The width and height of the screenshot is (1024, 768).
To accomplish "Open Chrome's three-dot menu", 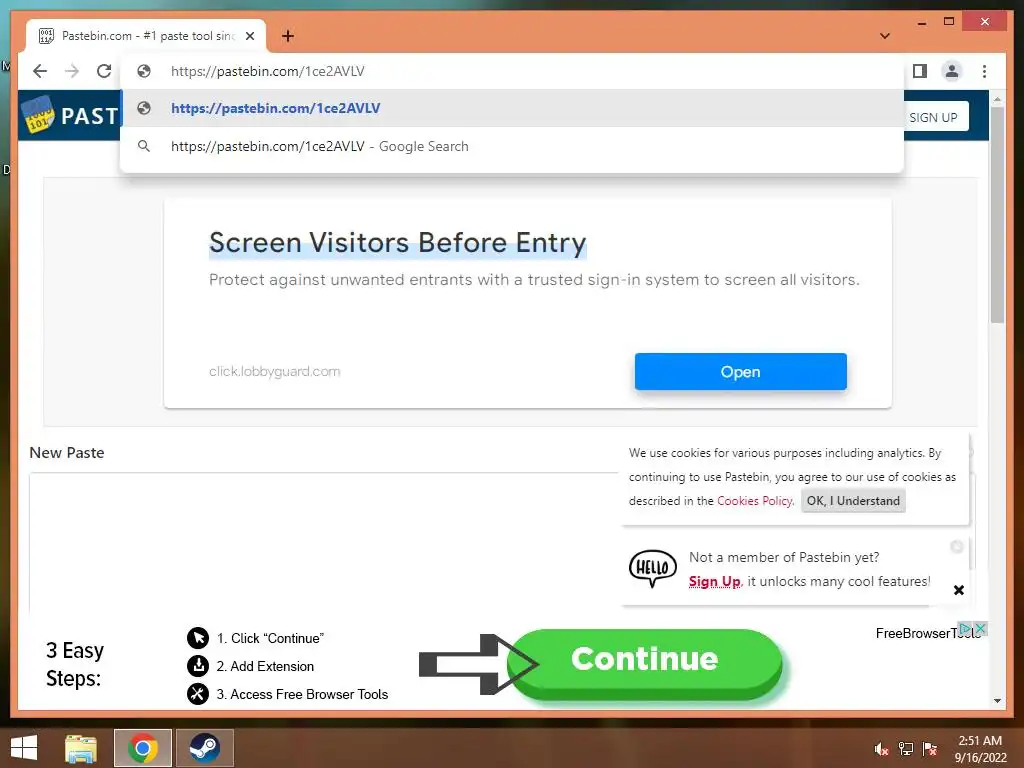I will (984, 71).
